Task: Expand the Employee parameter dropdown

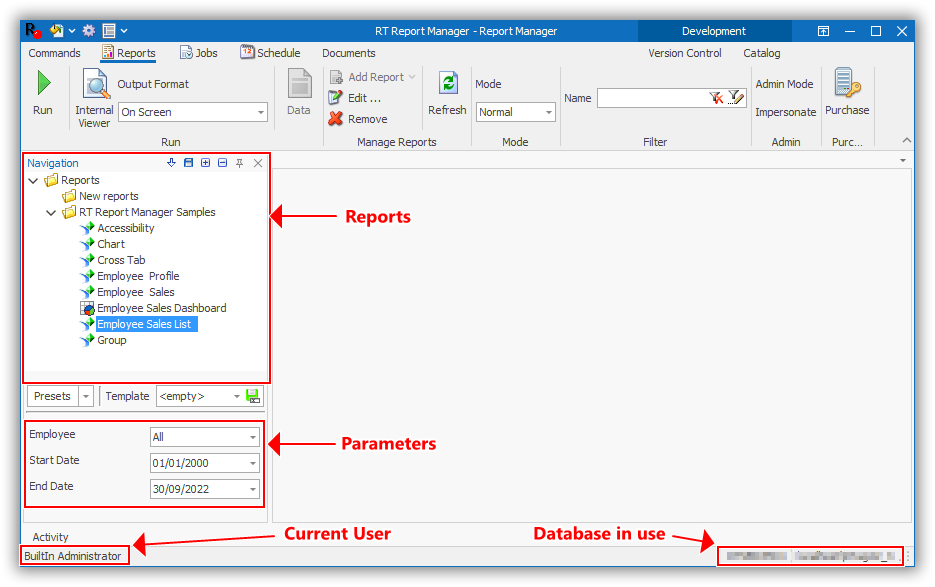Action: pos(253,438)
